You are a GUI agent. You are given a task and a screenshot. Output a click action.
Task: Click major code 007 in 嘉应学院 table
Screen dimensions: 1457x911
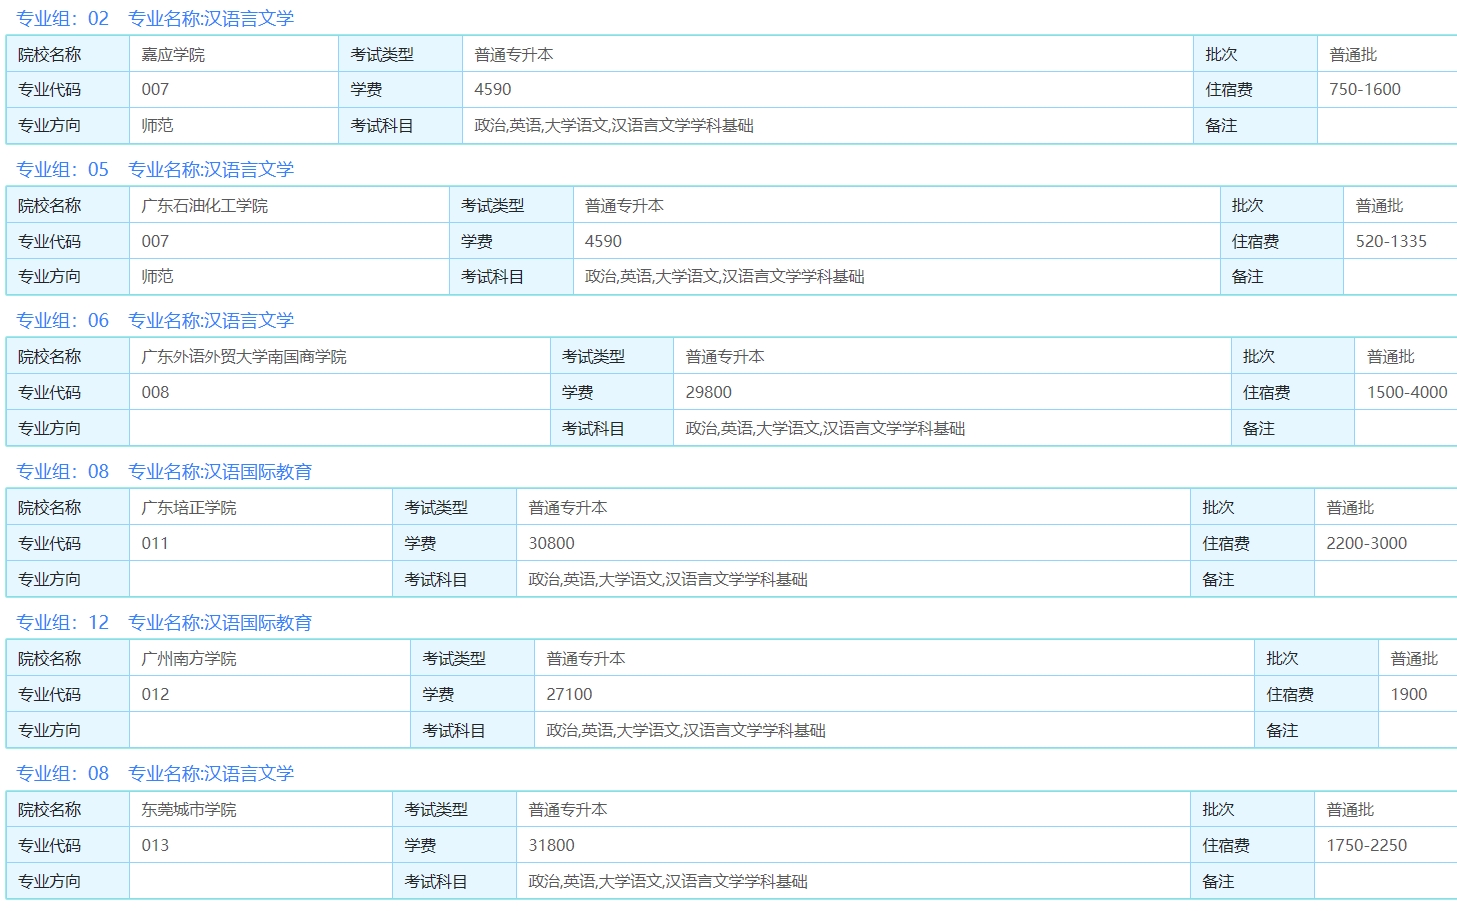155,89
